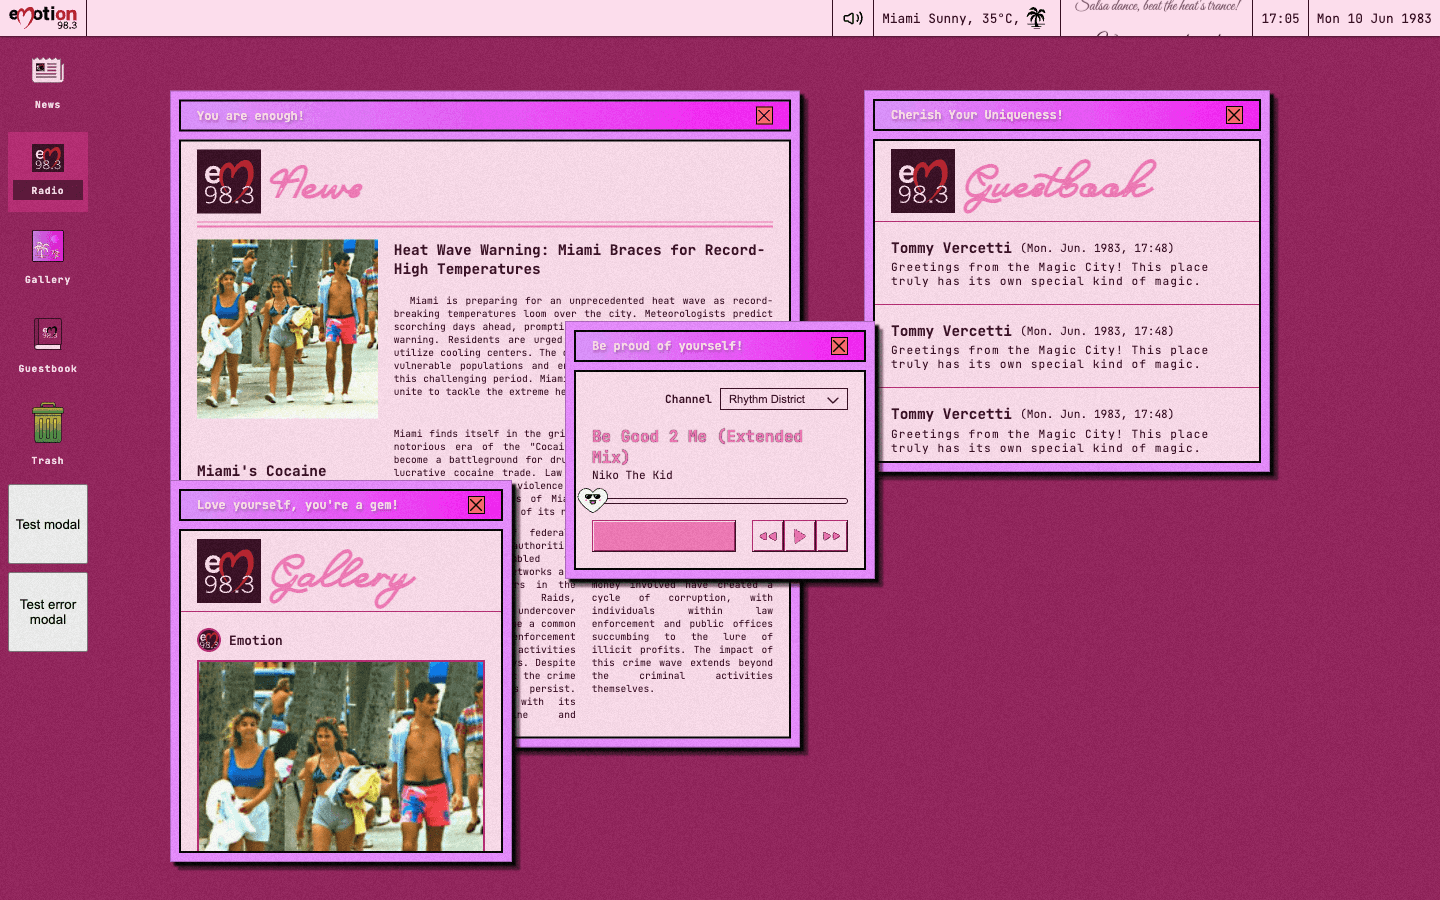Click the pink volume bar in radio player
The width and height of the screenshot is (1440, 900).
coord(664,536)
